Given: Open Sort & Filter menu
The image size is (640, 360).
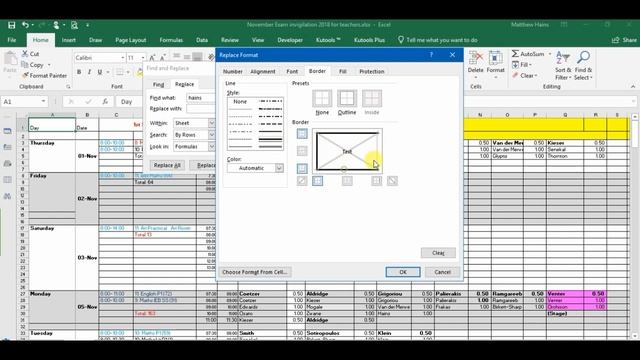Looking at the screenshot, I should click(563, 66).
